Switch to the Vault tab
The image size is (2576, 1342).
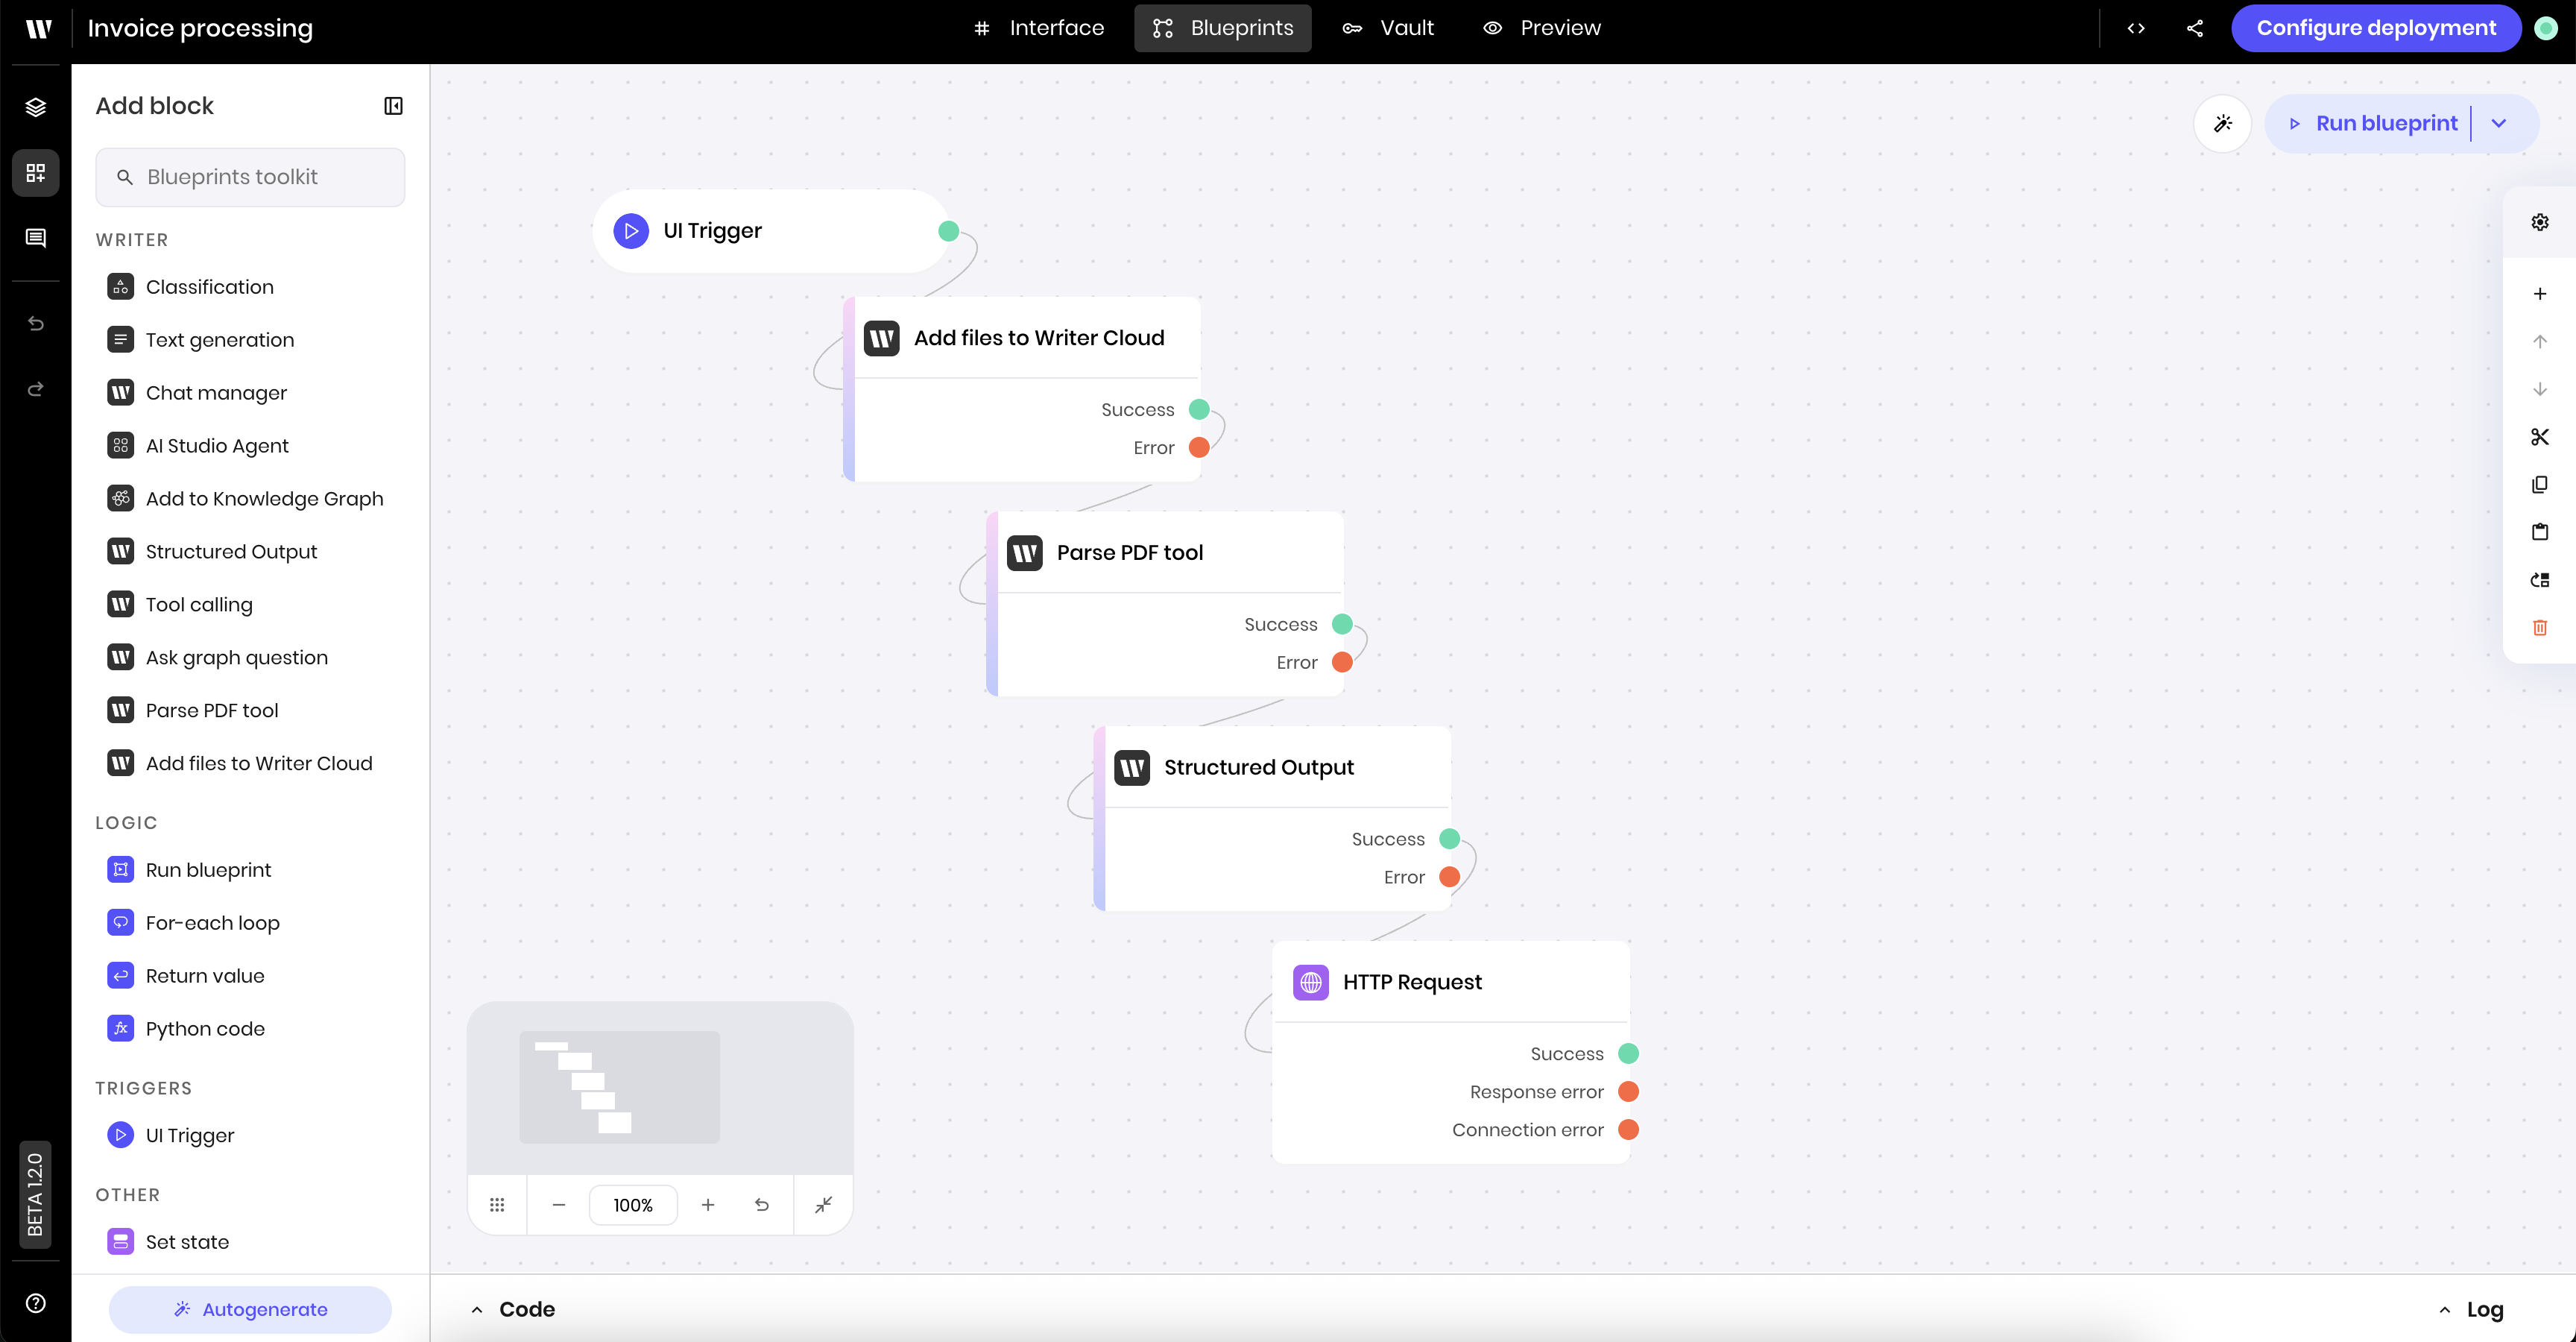tap(1388, 28)
